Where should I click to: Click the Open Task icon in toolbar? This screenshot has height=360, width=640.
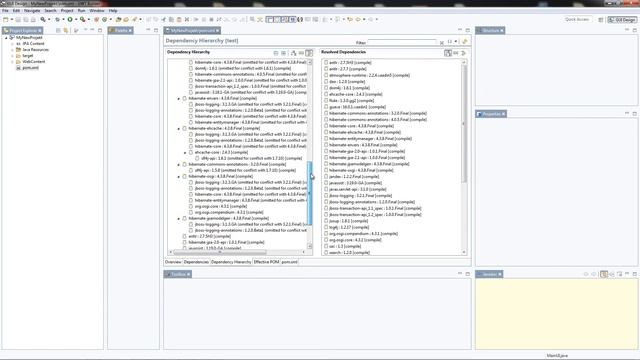point(126,19)
